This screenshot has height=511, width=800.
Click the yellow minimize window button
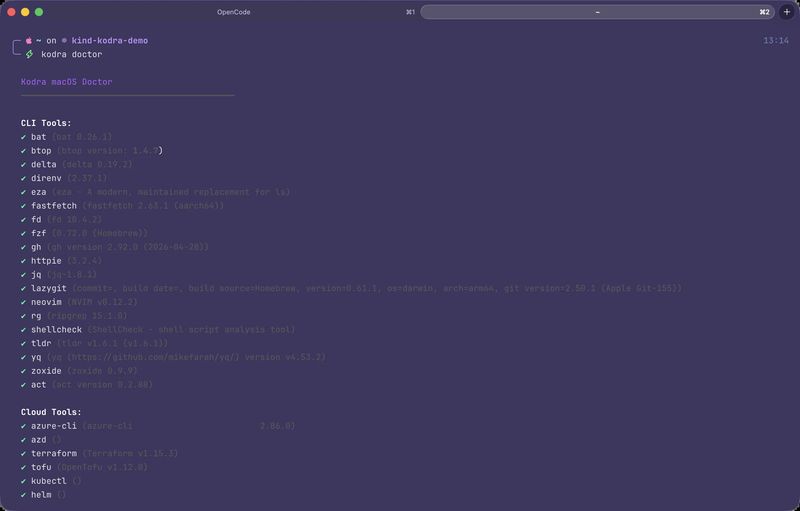point(25,12)
